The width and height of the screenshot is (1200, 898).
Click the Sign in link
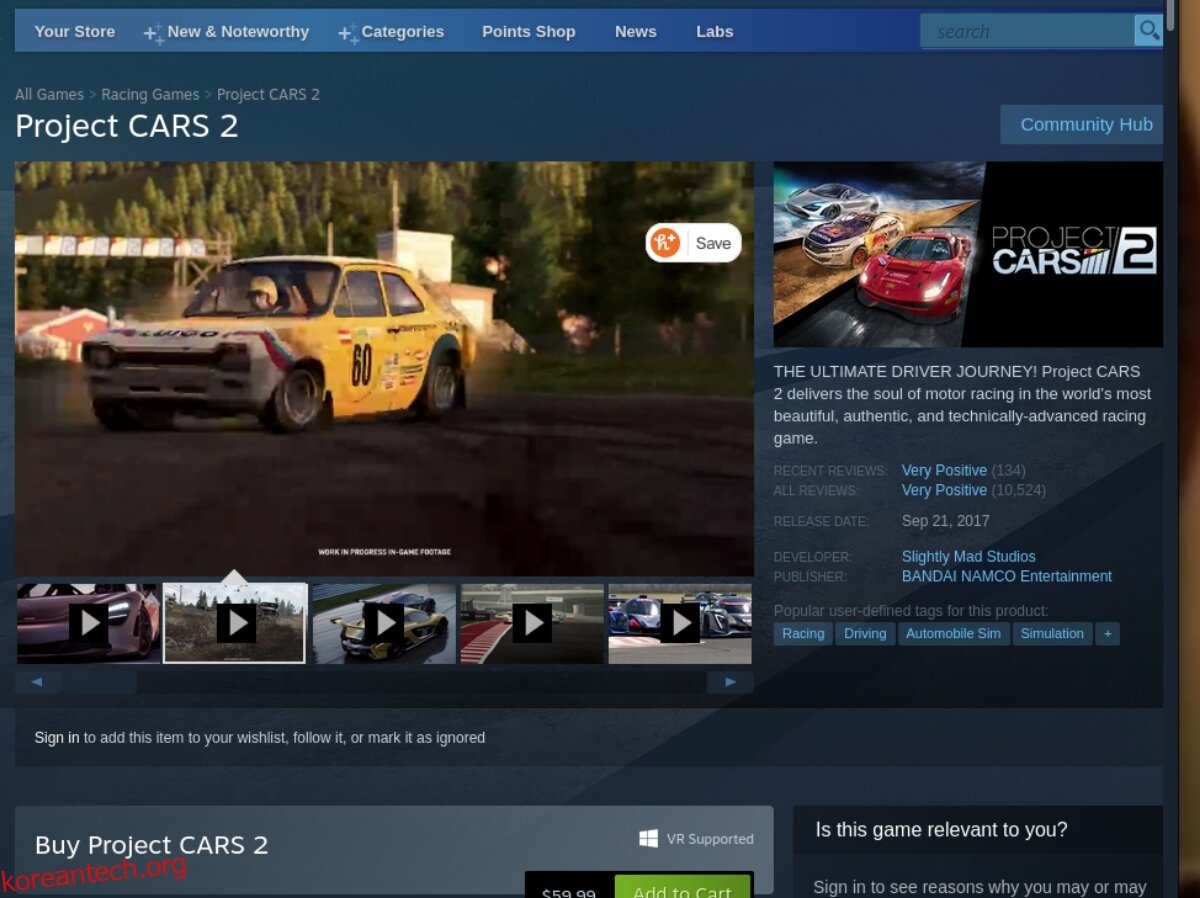point(56,738)
